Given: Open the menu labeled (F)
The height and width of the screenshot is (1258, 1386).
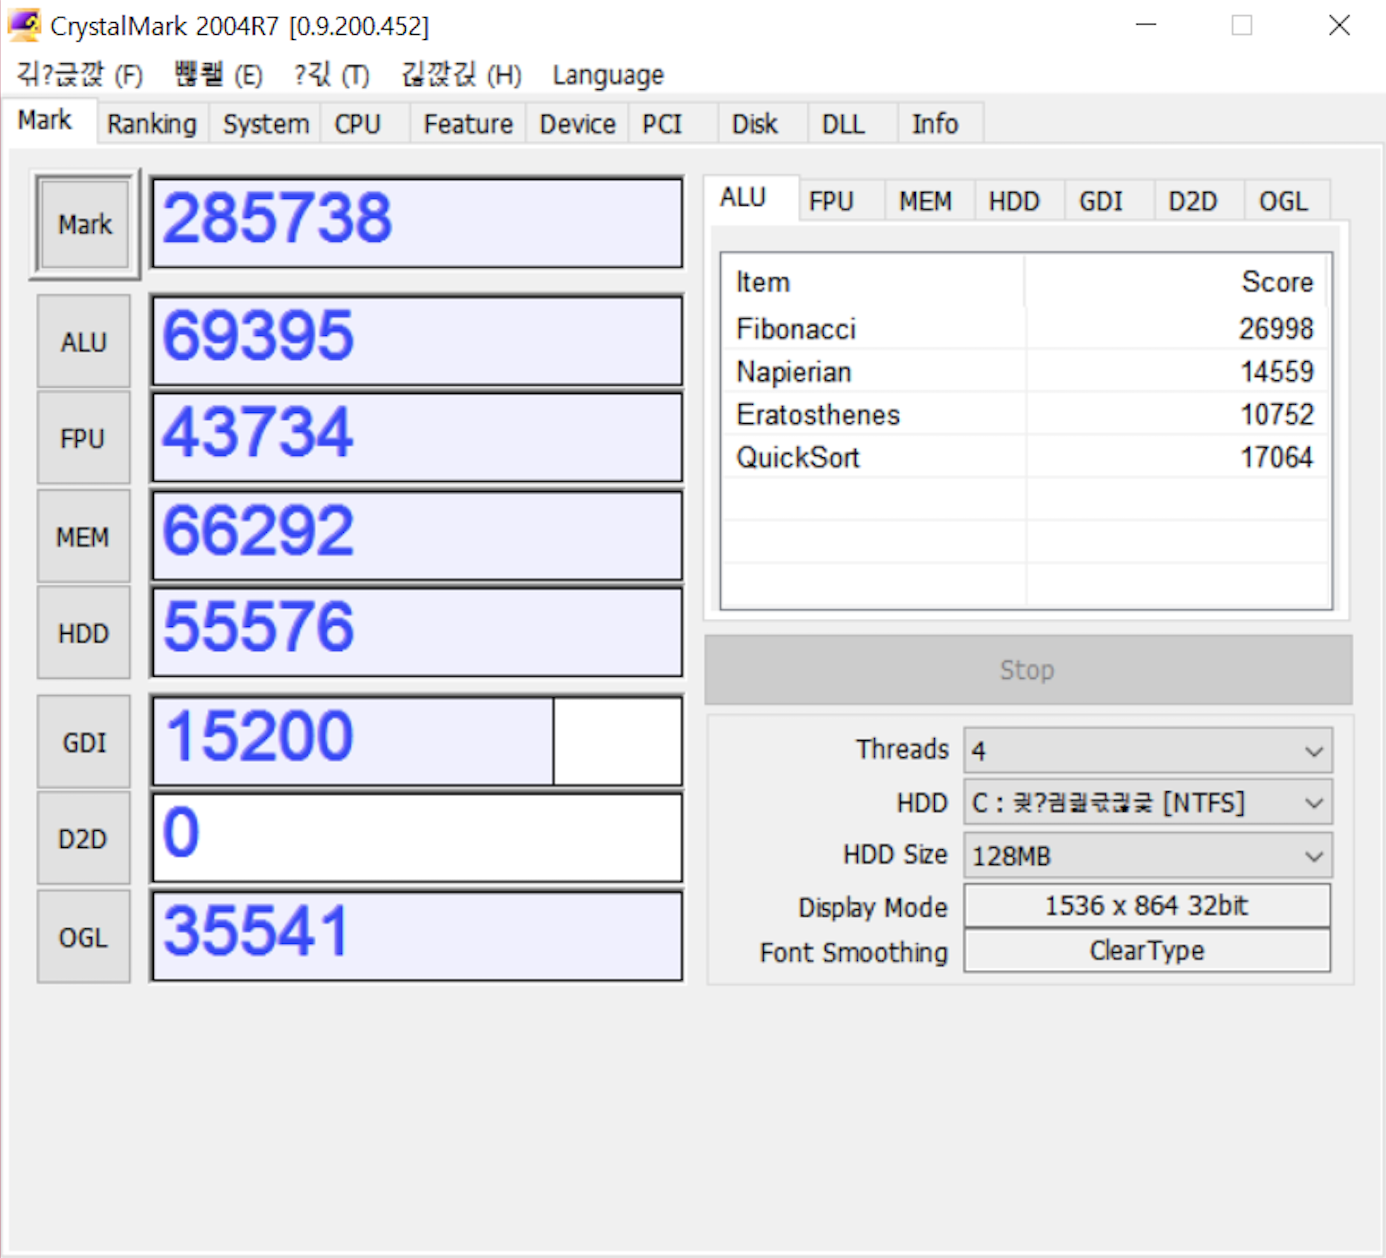Looking at the screenshot, I should click(x=80, y=75).
